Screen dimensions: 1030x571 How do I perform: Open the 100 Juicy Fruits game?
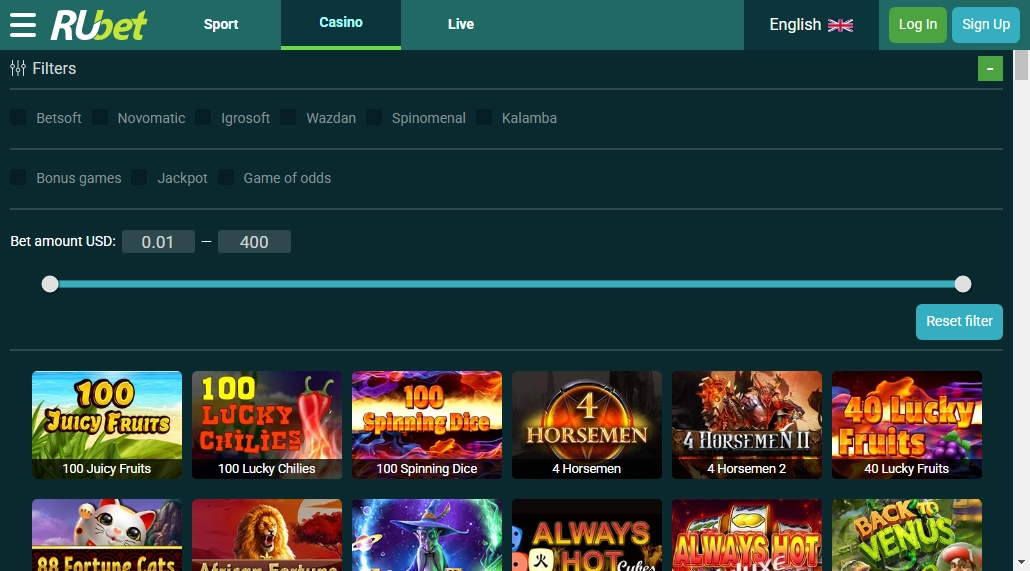coord(107,424)
